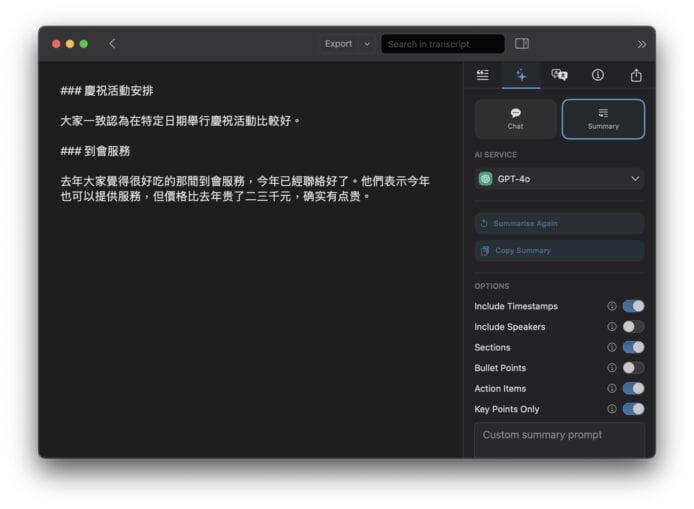The height and width of the screenshot is (509, 694).
Task: Click the Copy Summary button
Action: click(x=559, y=251)
